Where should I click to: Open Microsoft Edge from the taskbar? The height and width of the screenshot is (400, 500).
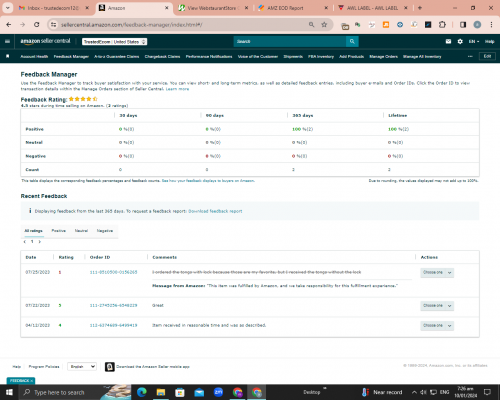[x=141, y=392]
